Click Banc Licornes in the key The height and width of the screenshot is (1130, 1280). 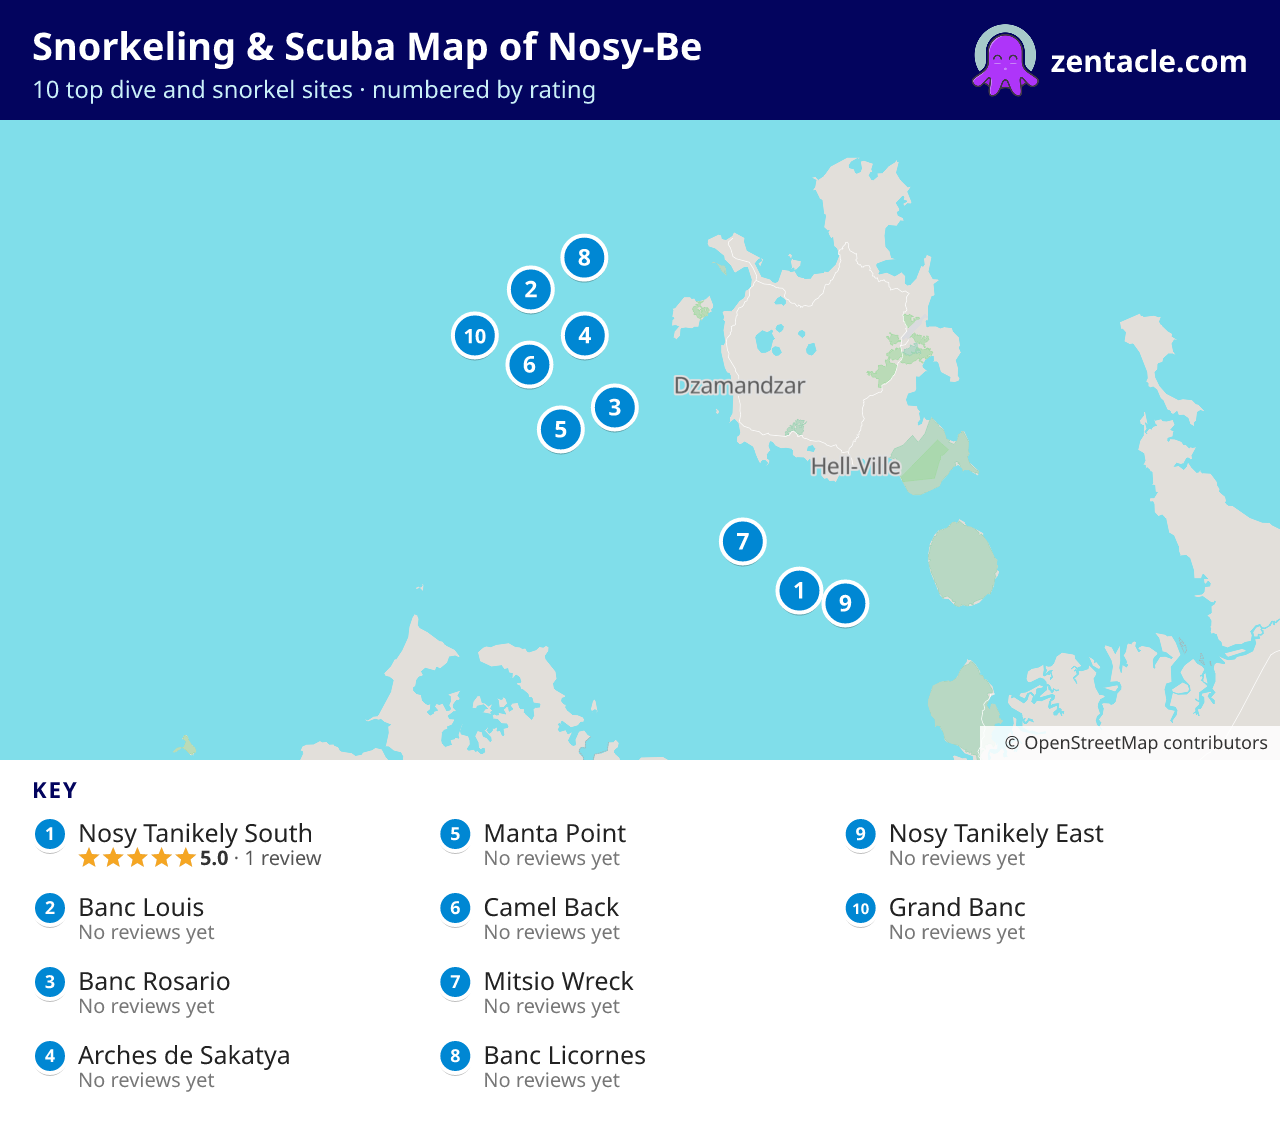pyautogui.click(x=564, y=1055)
